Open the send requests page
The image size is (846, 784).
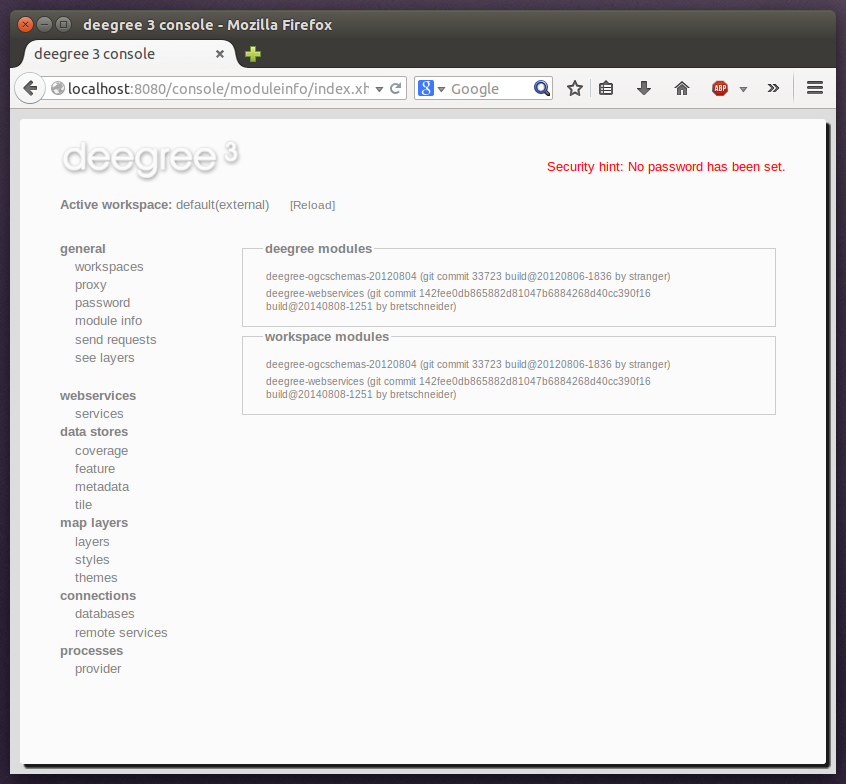point(115,339)
